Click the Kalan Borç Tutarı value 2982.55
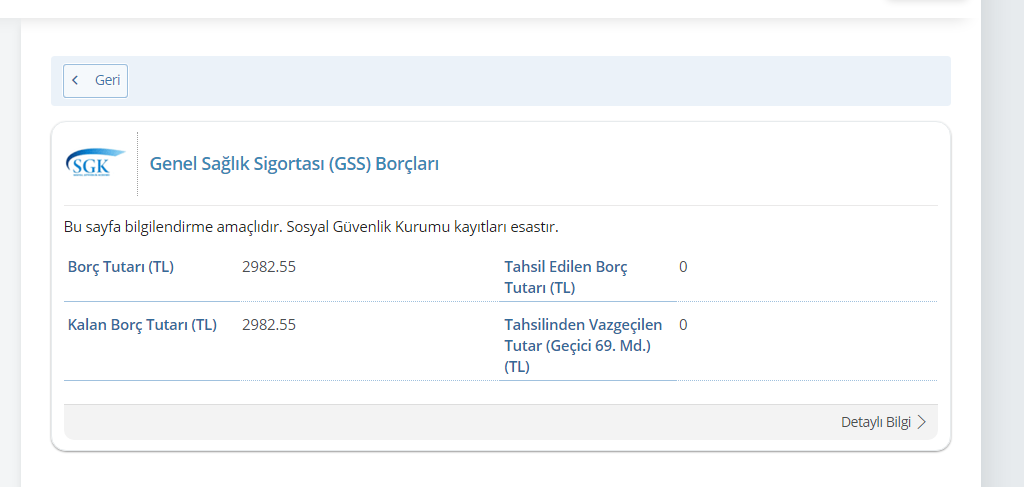The height and width of the screenshot is (487, 1024). (x=269, y=324)
